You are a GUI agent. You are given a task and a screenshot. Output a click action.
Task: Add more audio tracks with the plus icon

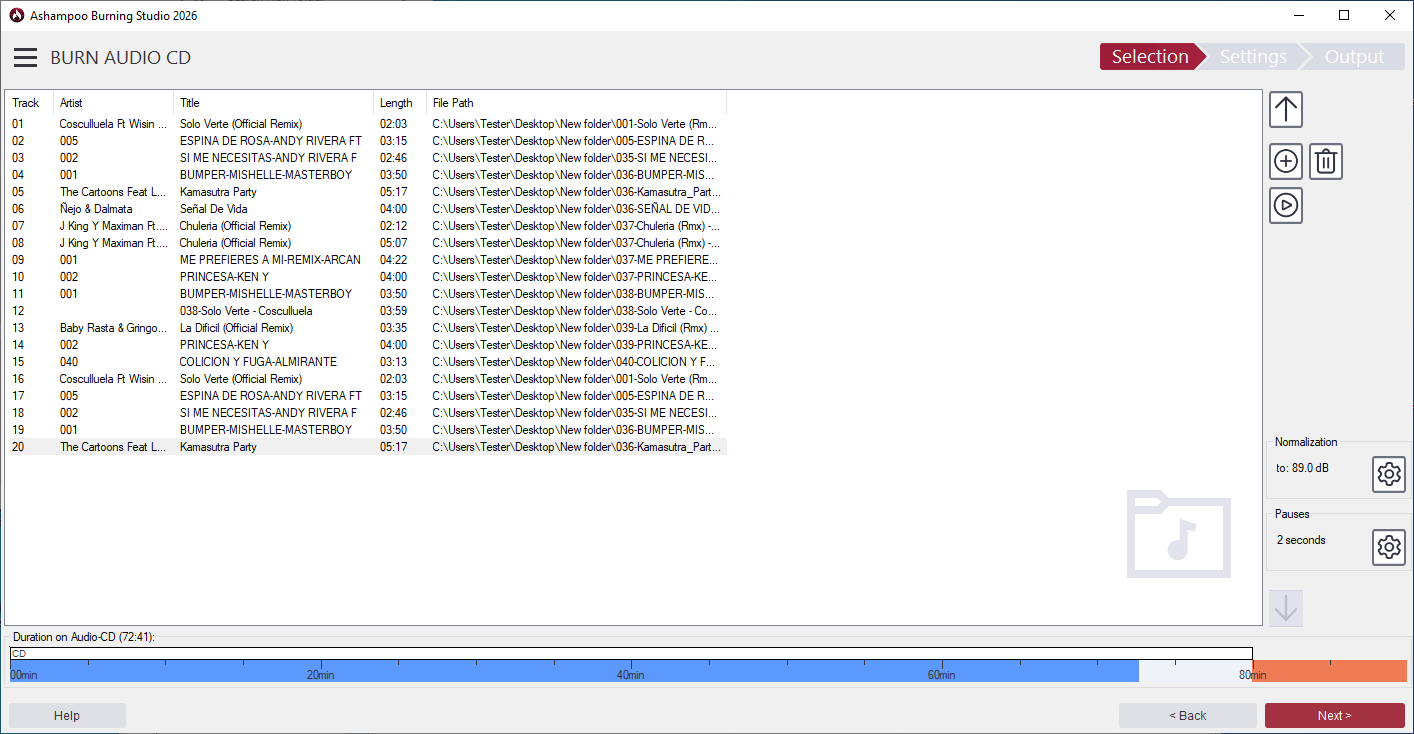1285,161
